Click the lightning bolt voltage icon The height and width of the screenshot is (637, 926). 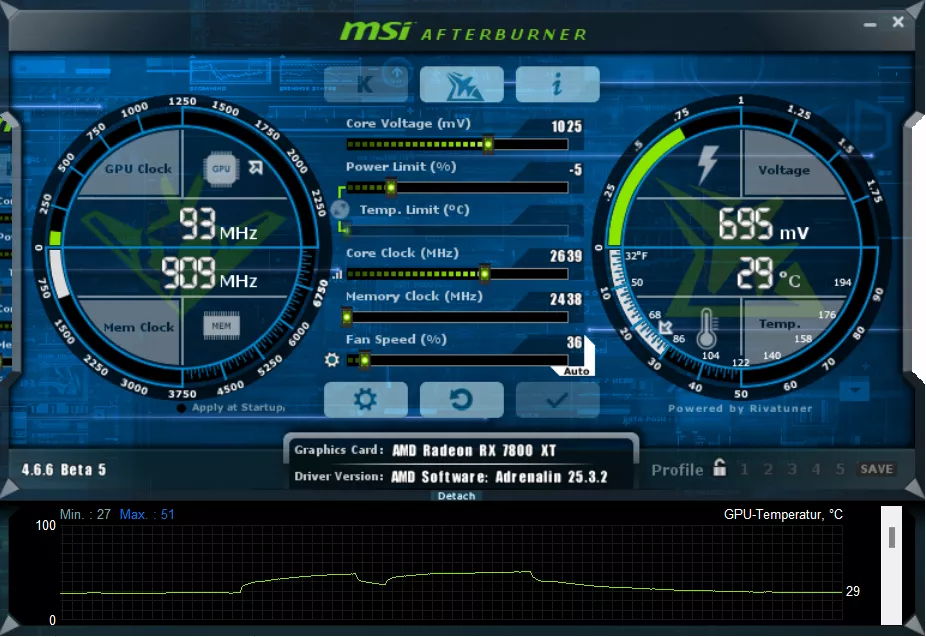[x=707, y=165]
